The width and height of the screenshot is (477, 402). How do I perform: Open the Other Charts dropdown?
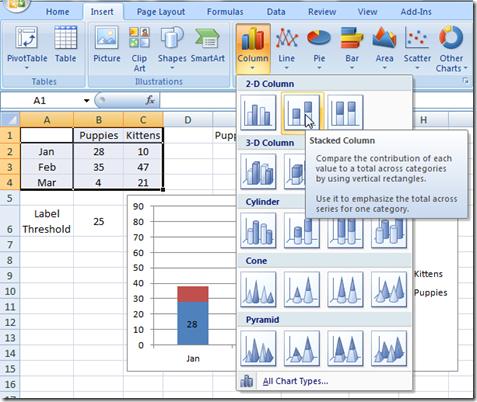pos(451,49)
